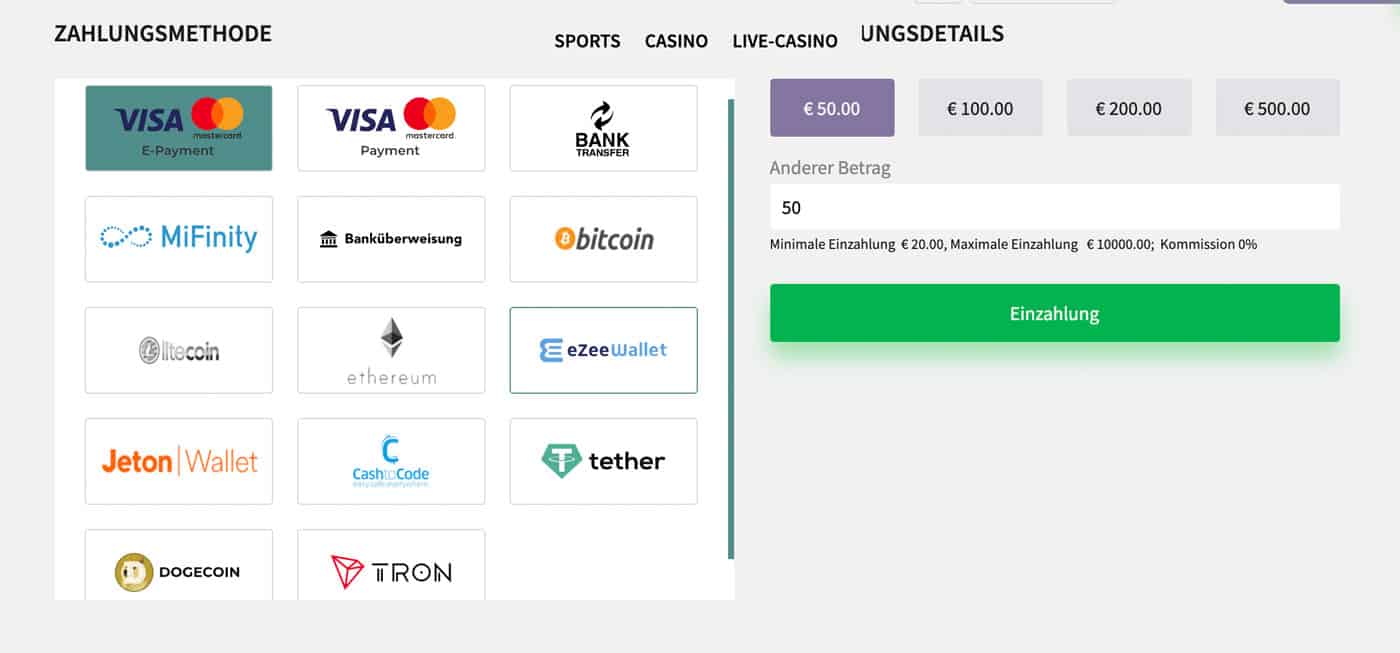Select the Bank Transfer payment tile
1400x653 pixels.
point(603,128)
